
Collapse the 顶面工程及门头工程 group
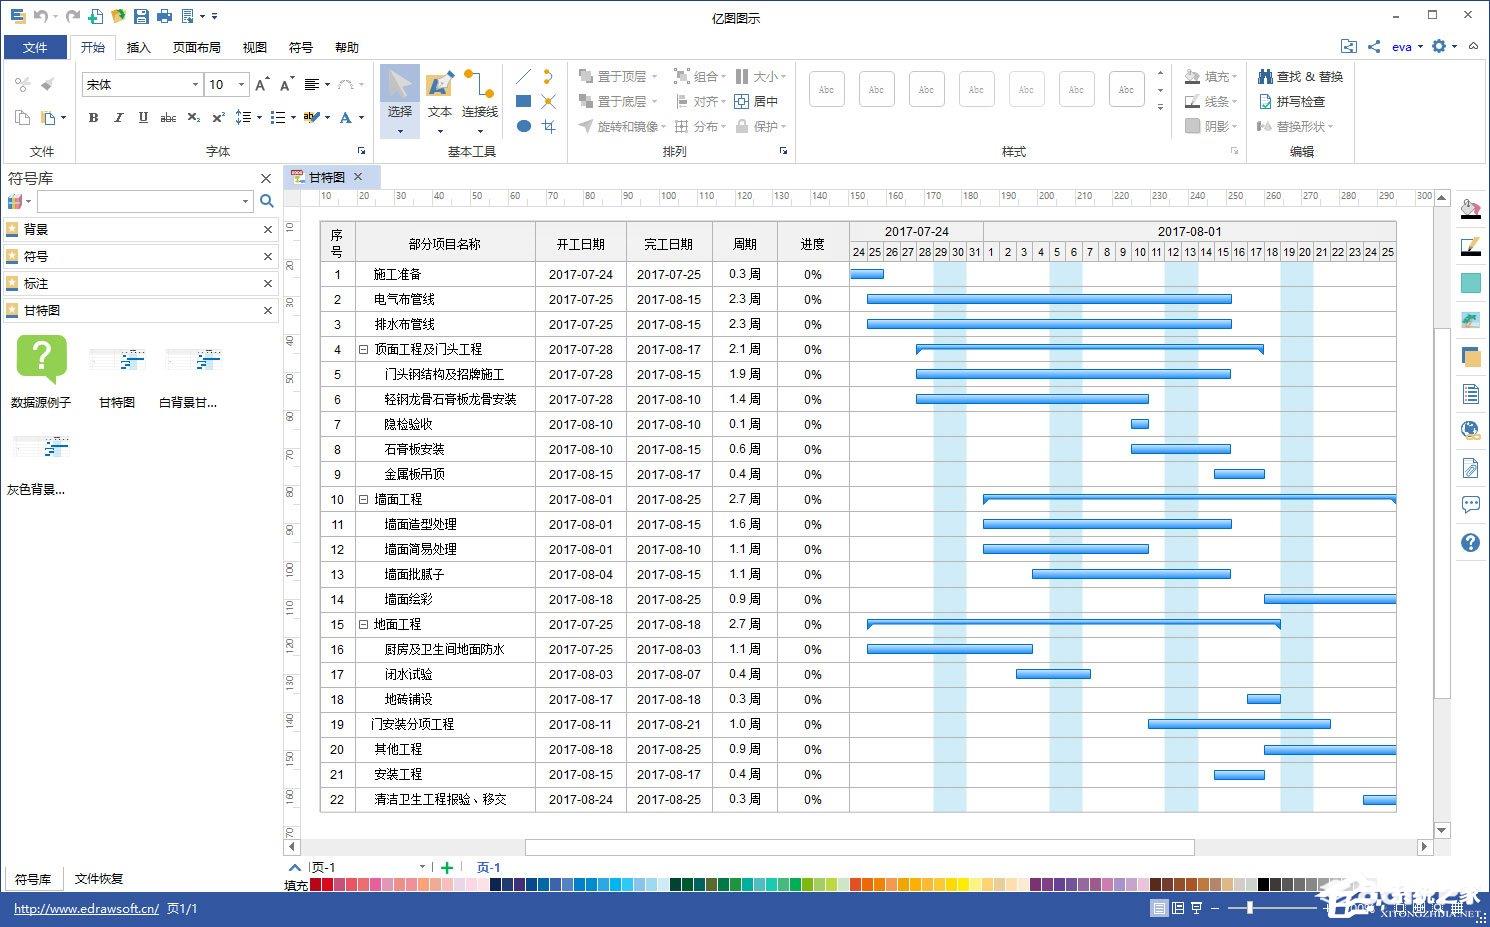coord(364,349)
